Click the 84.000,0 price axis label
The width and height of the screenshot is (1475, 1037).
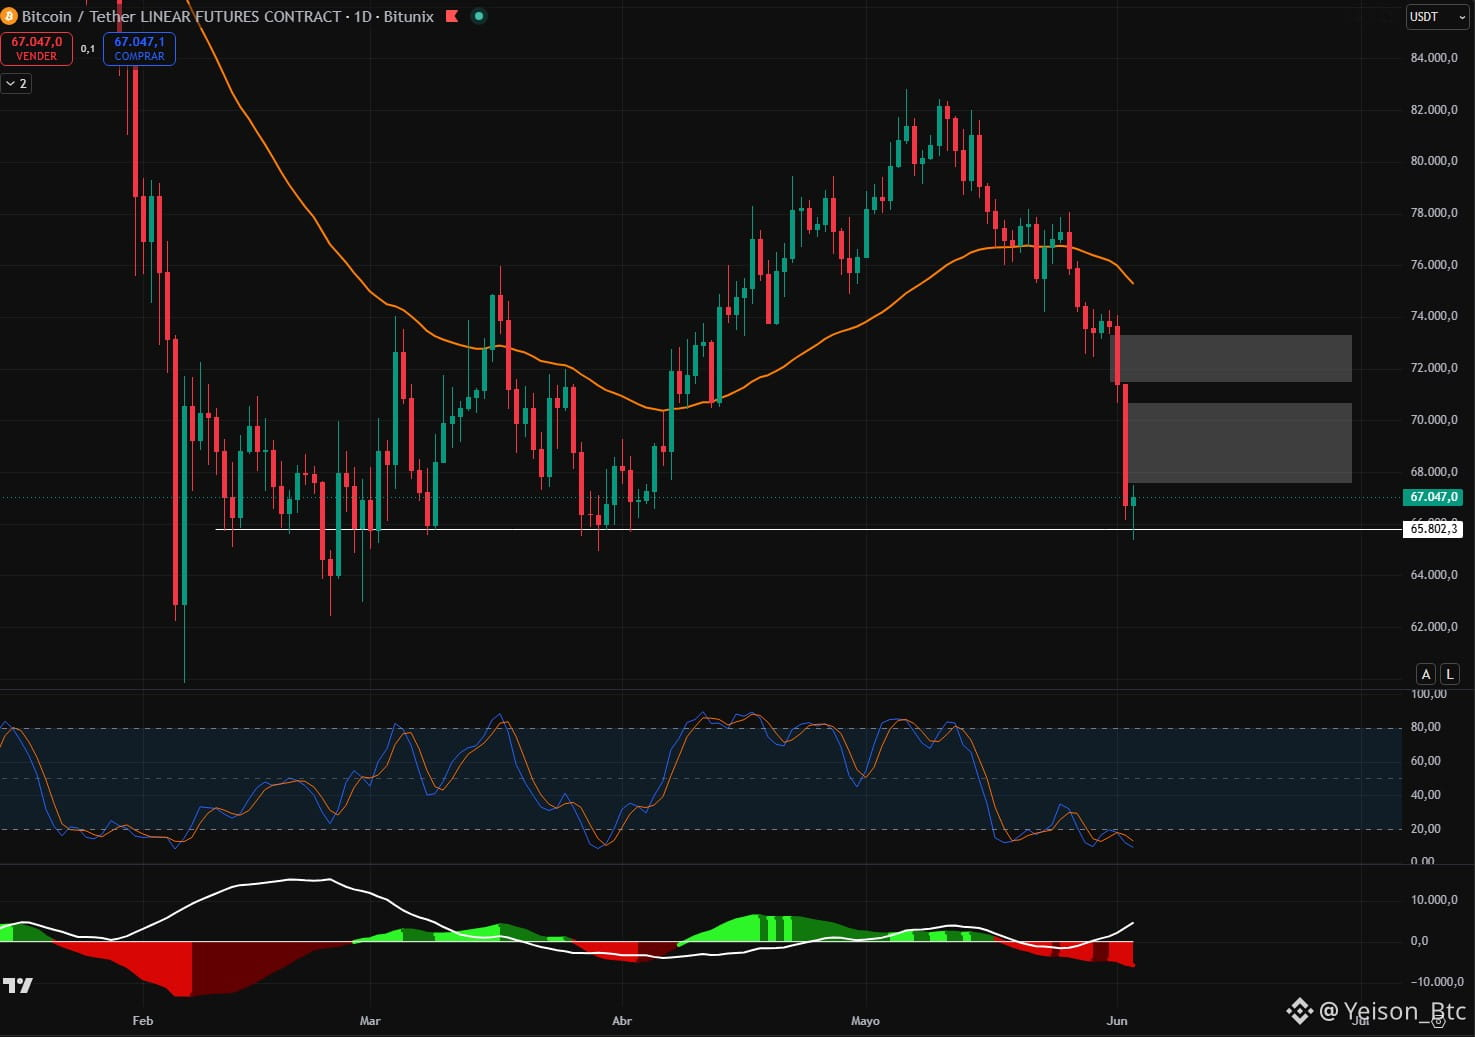(1434, 58)
